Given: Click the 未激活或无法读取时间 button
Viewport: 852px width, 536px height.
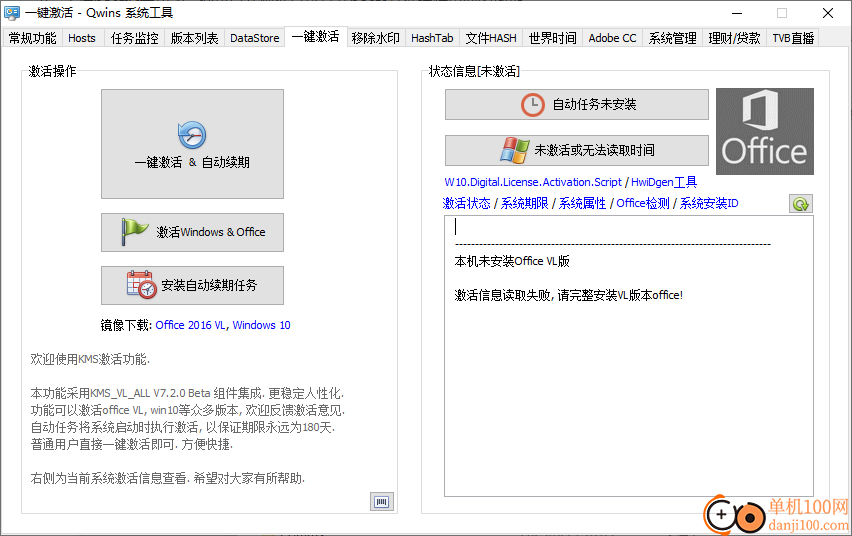Looking at the screenshot, I should (577, 150).
